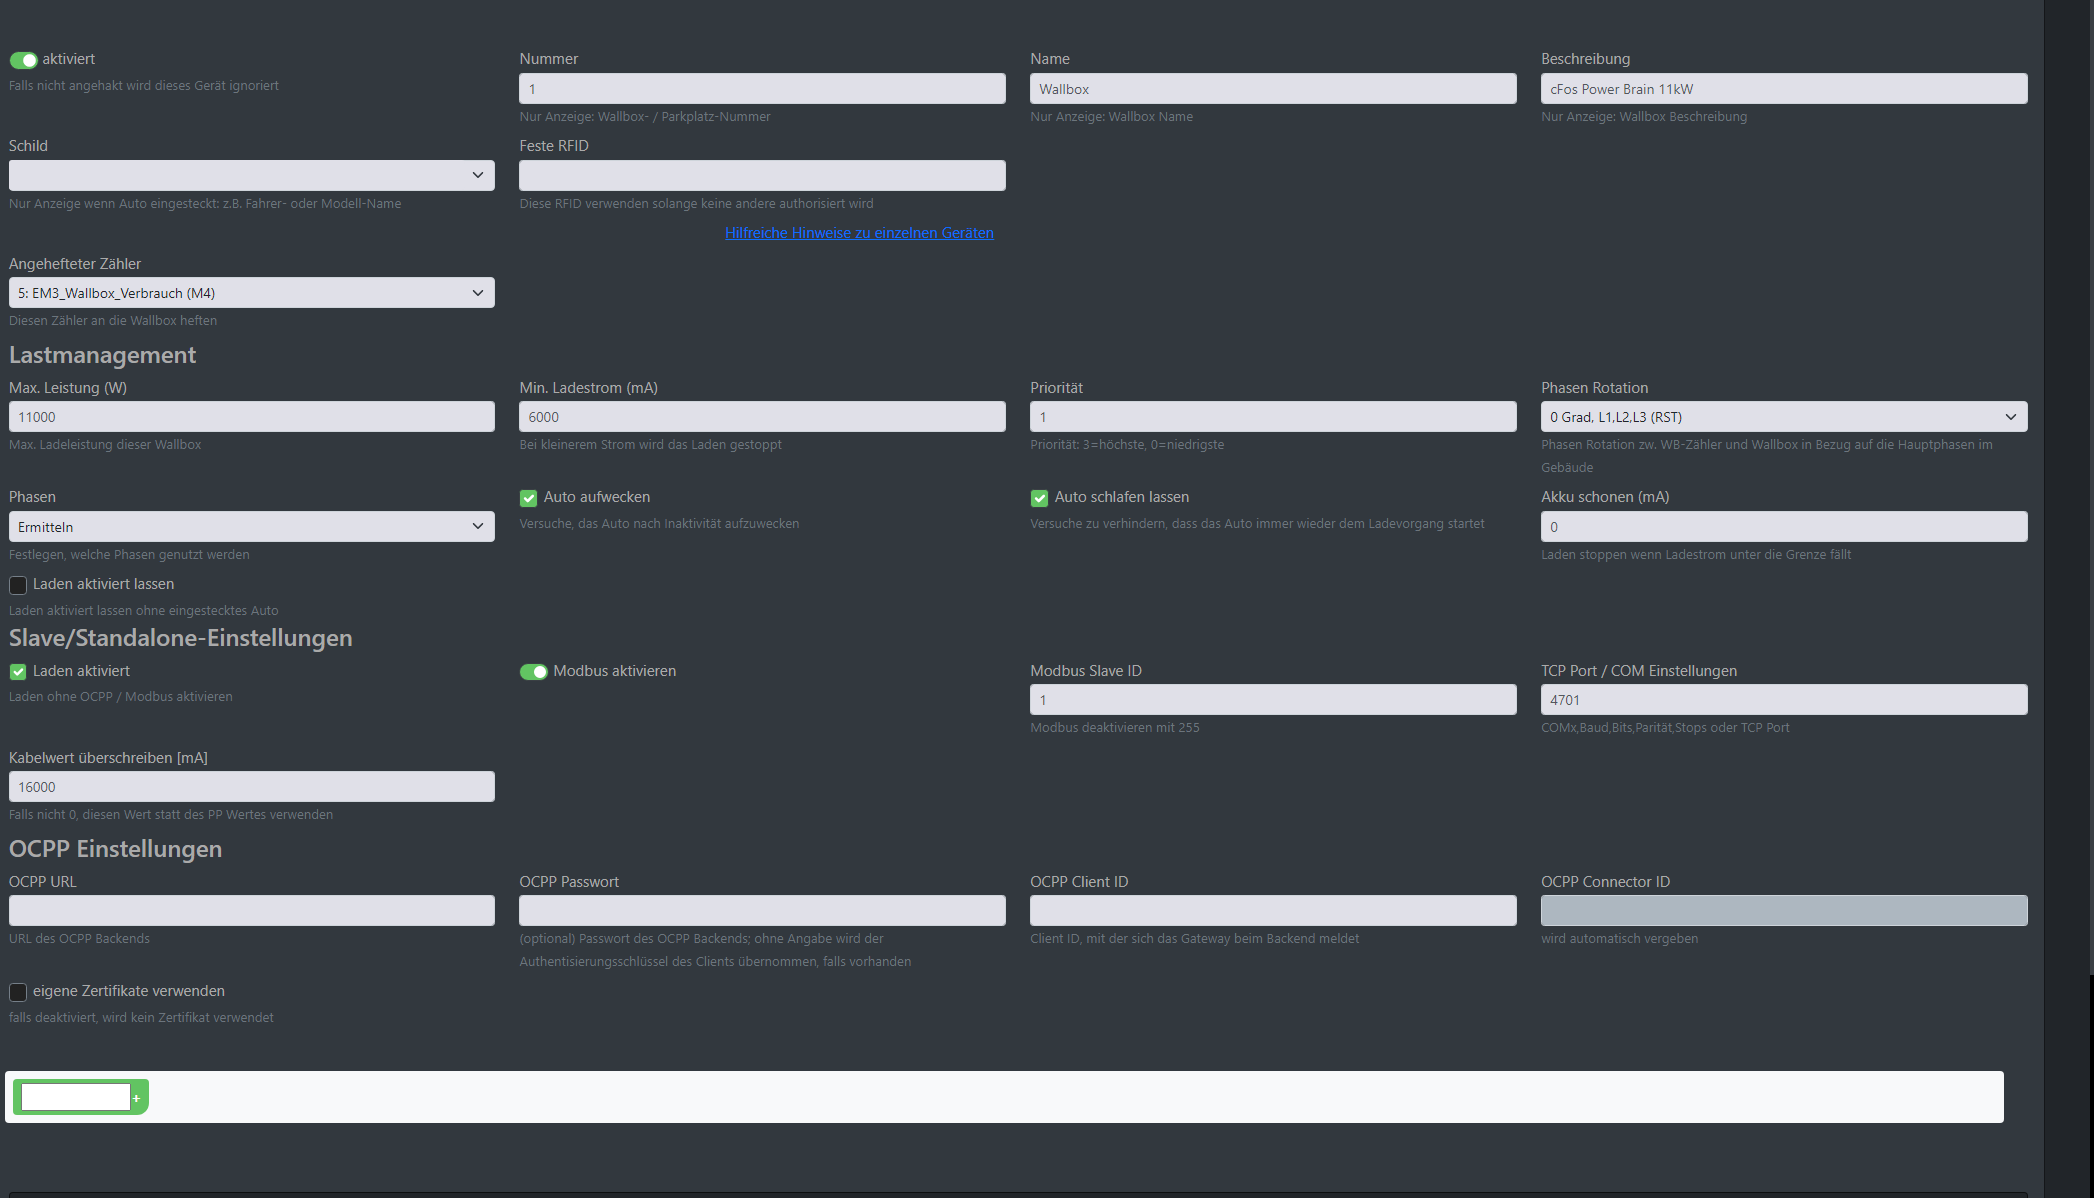Enable 'Laden aktiviert lassen' checkbox
This screenshot has height=1198, width=2094.
click(x=18, y=585)
